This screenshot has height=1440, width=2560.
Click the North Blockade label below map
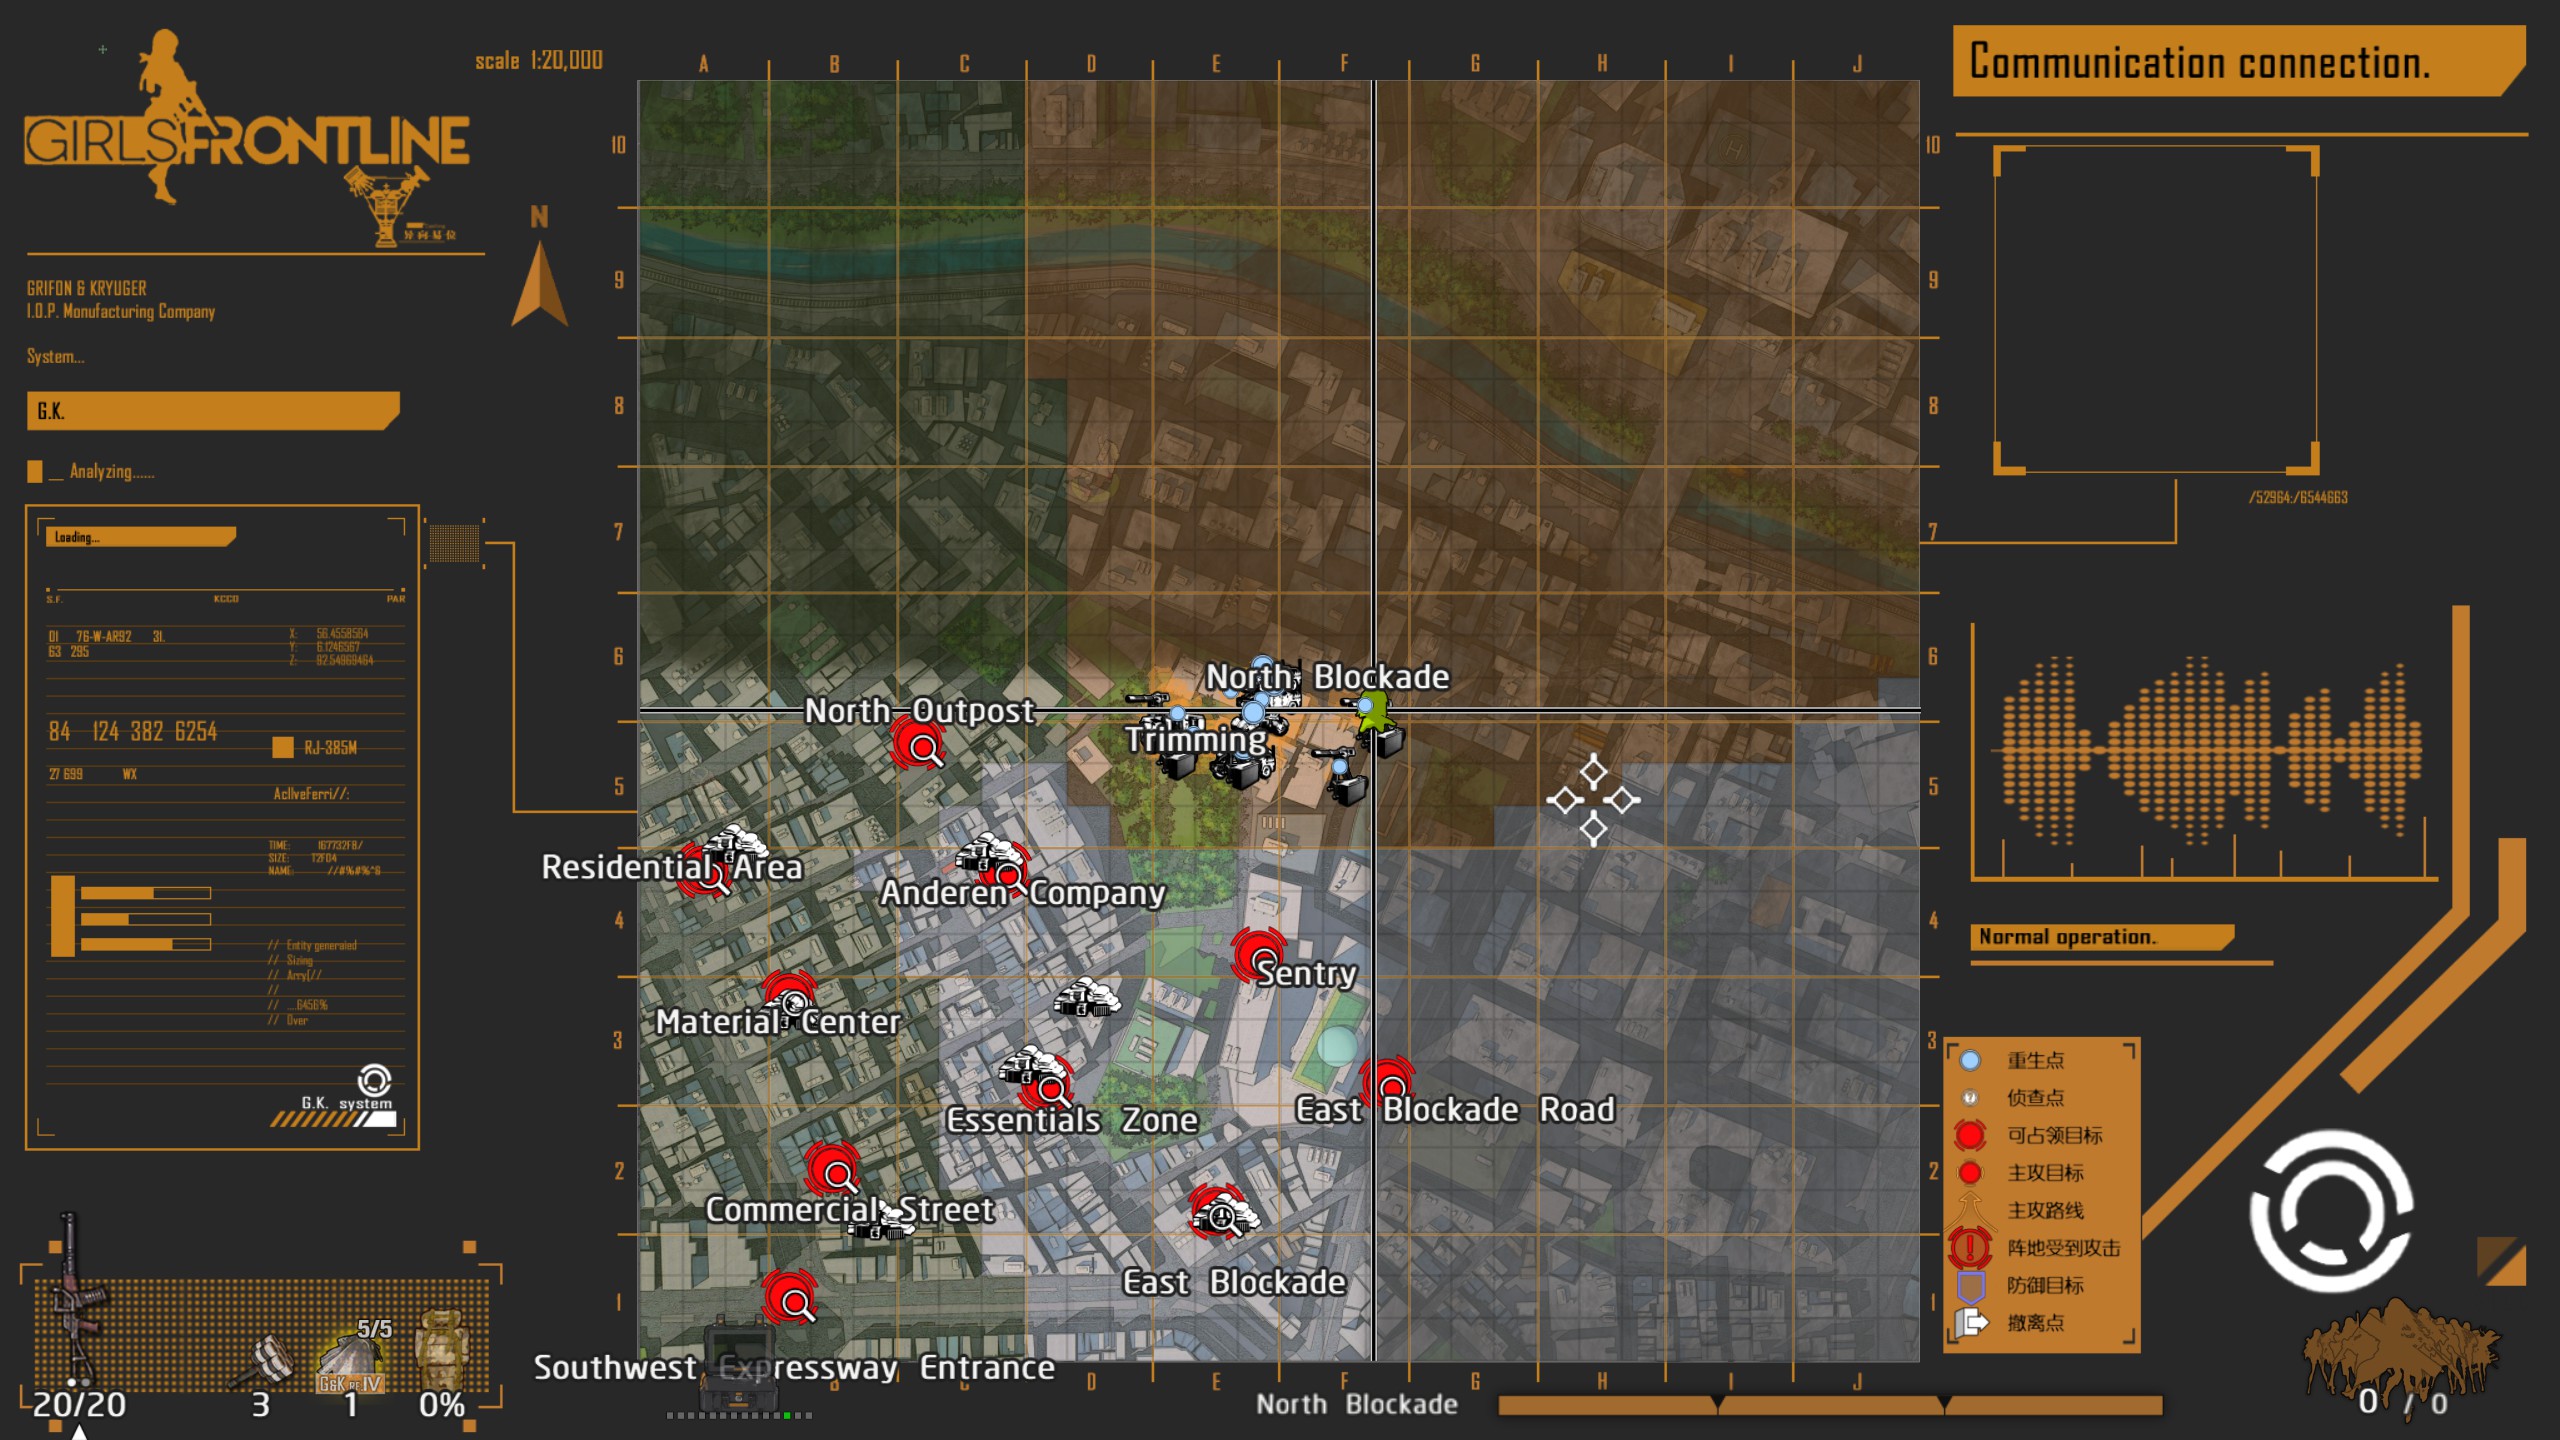coord(1356,1404)
